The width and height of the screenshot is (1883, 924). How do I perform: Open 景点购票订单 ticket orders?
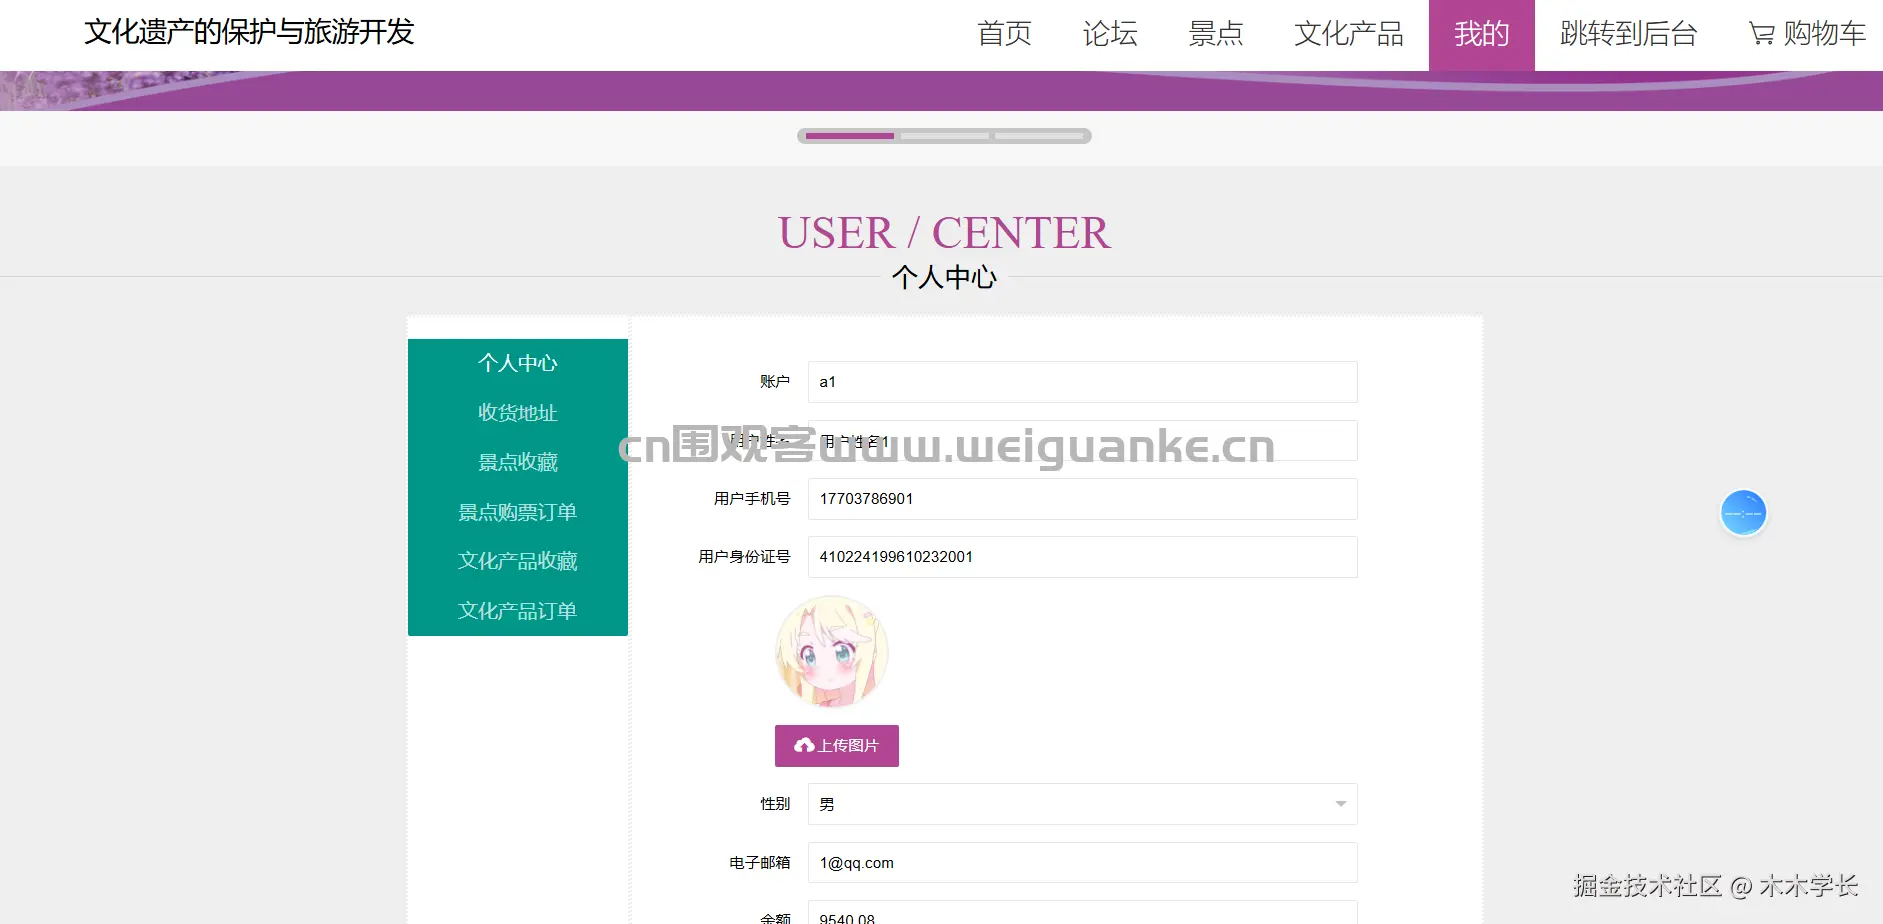click(517, 511)
